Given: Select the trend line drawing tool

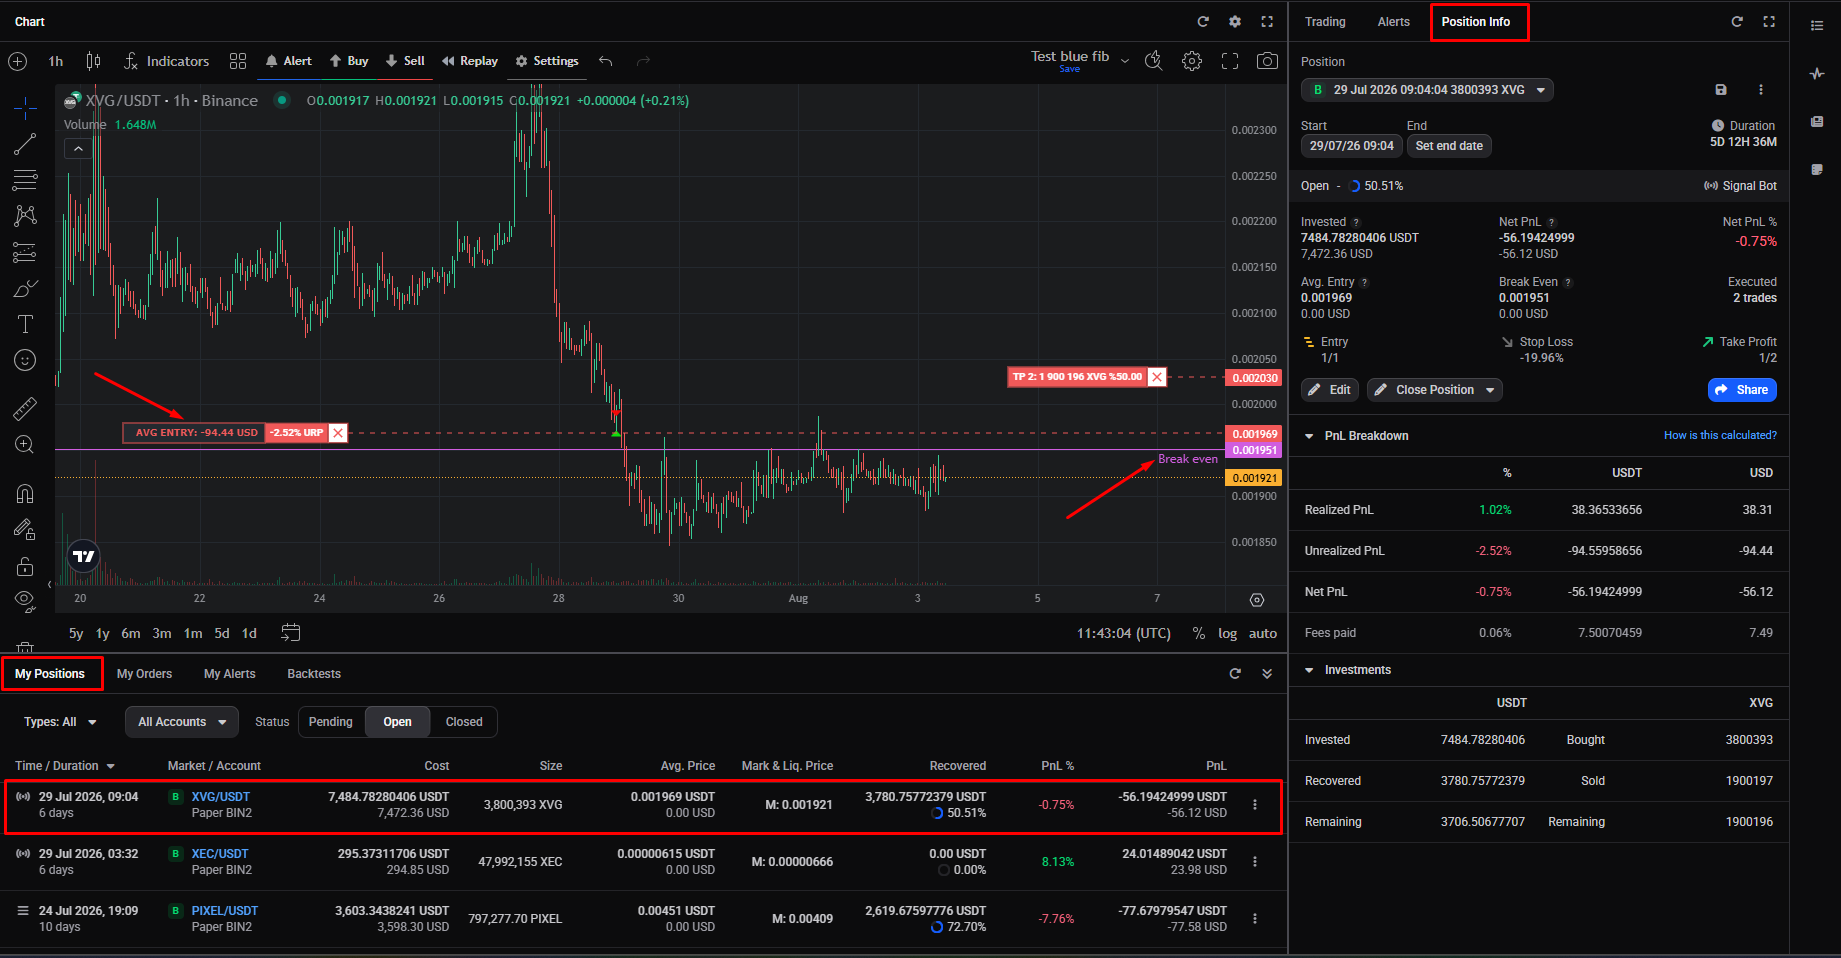Looking at the screenshot, I should pos(25,144).
